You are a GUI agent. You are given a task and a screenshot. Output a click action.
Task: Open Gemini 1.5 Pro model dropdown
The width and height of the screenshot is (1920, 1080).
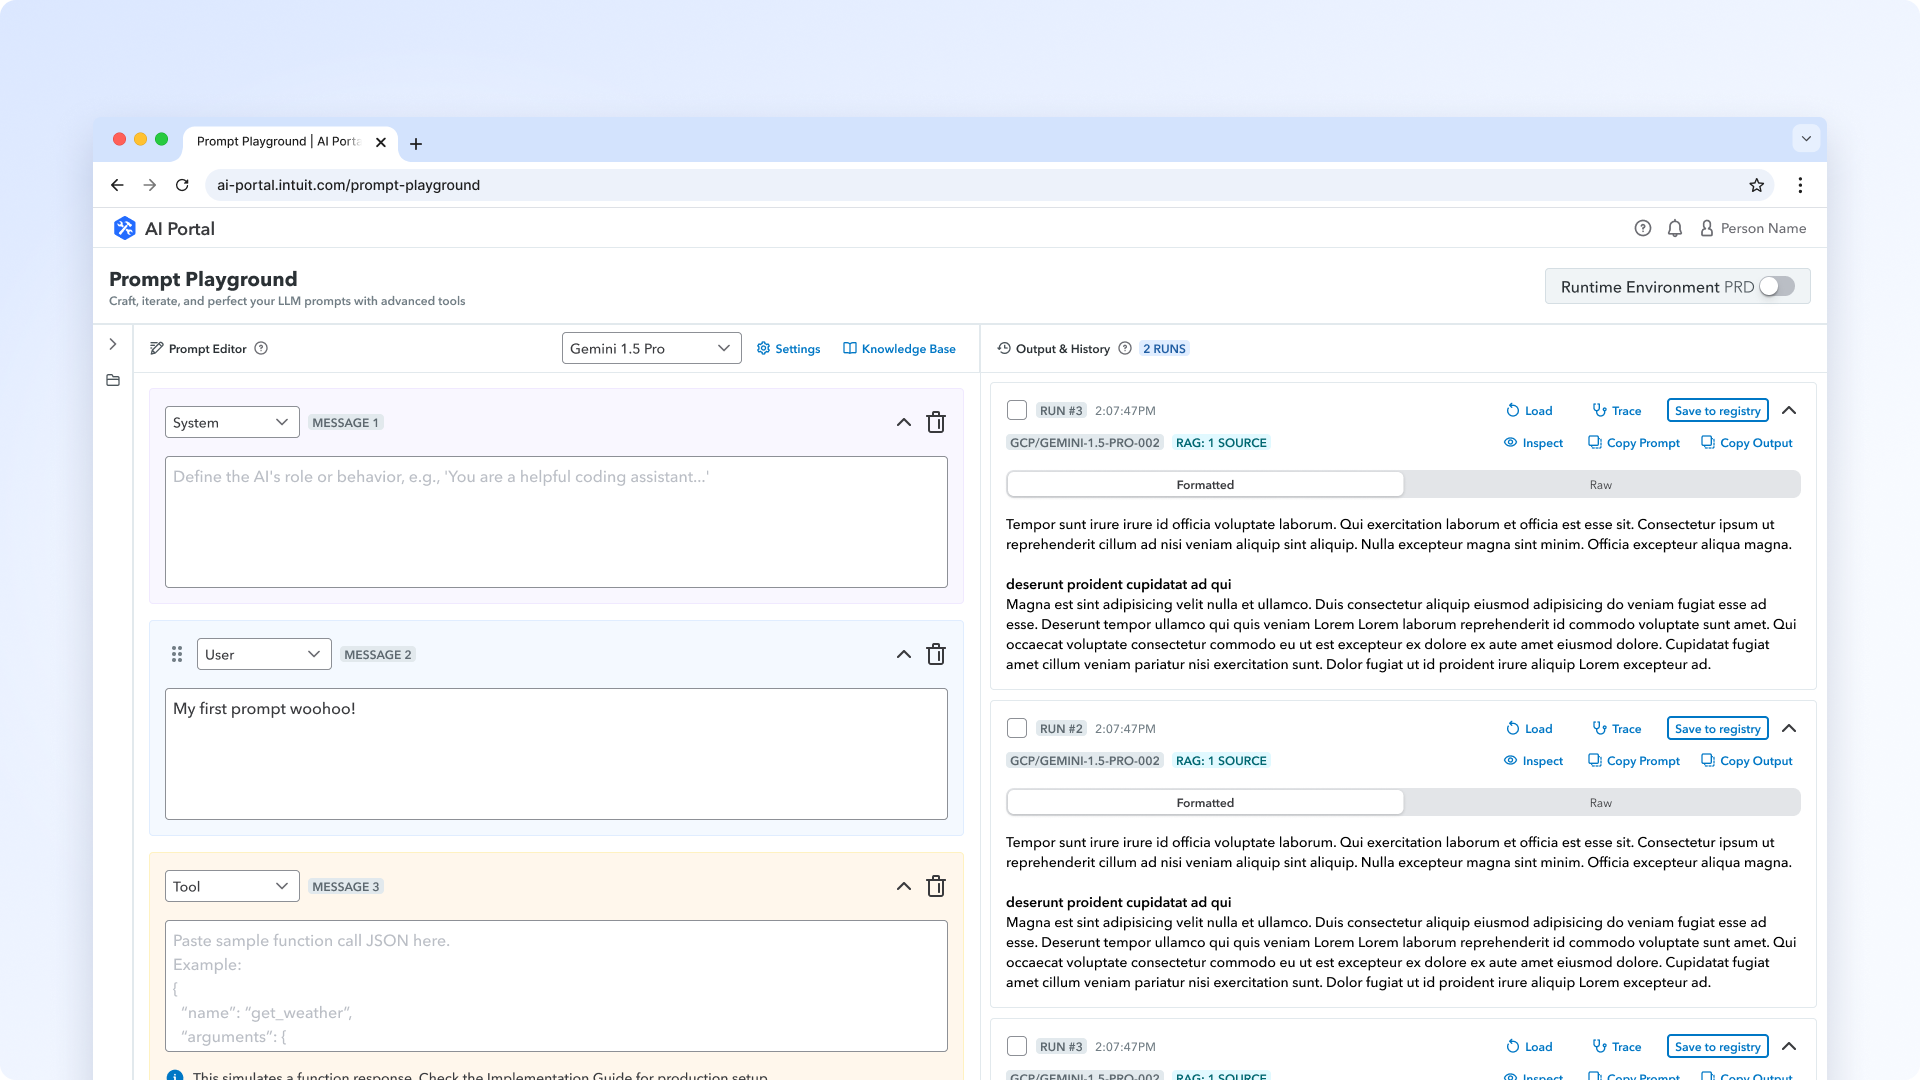[x=651, y=348]
